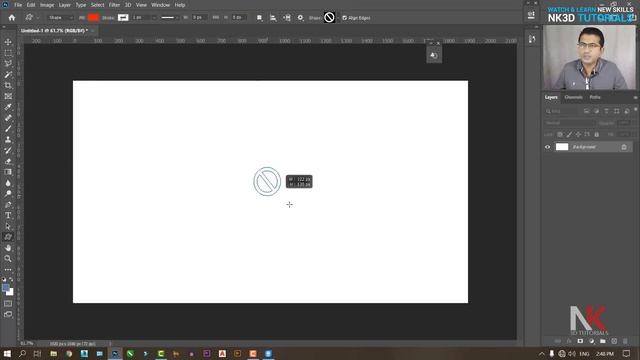Select the Clone Stamp tool
This screenshot has height=360, width=640.
(x=8, y=140)
